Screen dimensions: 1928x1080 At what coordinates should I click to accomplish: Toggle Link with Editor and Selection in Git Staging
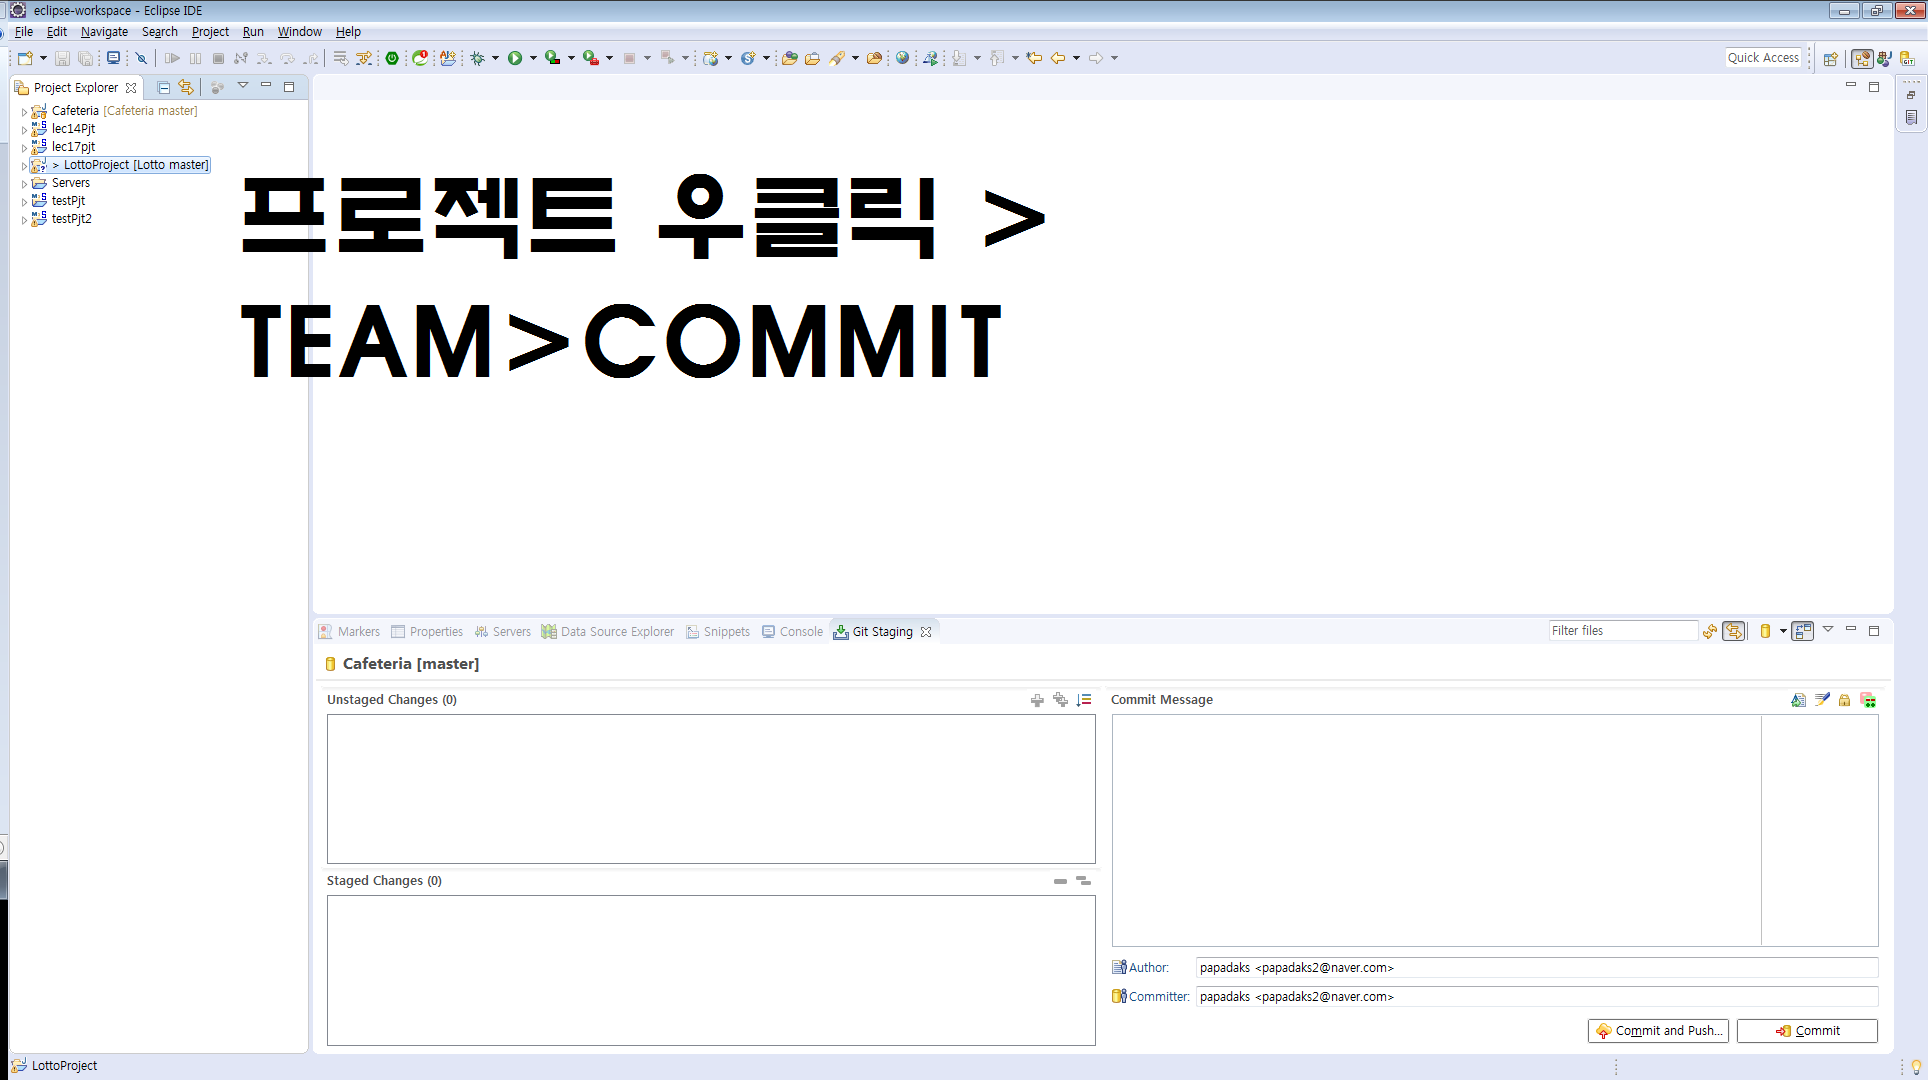pyautogui.click(x=1734, y=631)
